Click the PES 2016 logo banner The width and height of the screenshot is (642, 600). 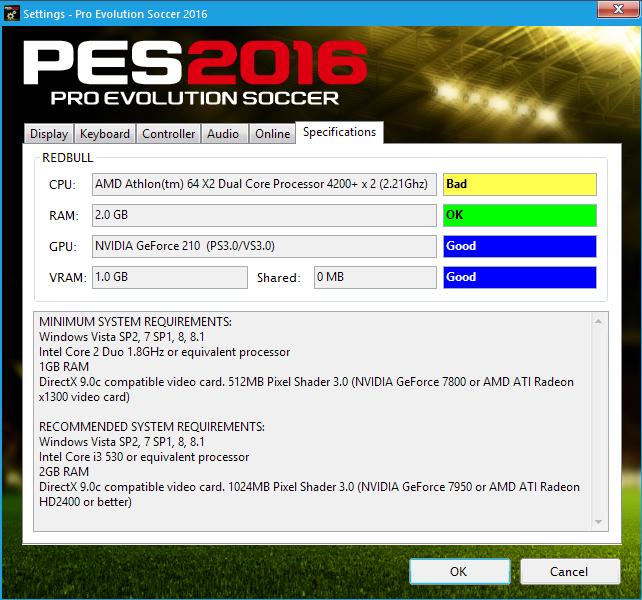coord(195,73)
